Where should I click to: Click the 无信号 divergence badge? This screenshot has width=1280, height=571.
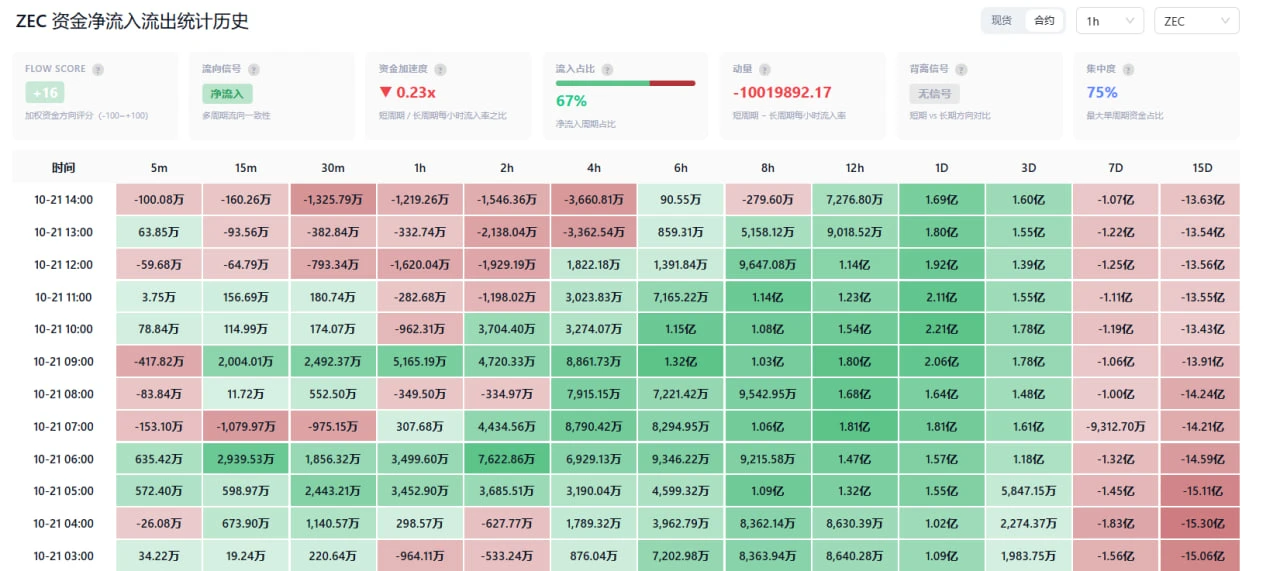[x=934, y=94]
